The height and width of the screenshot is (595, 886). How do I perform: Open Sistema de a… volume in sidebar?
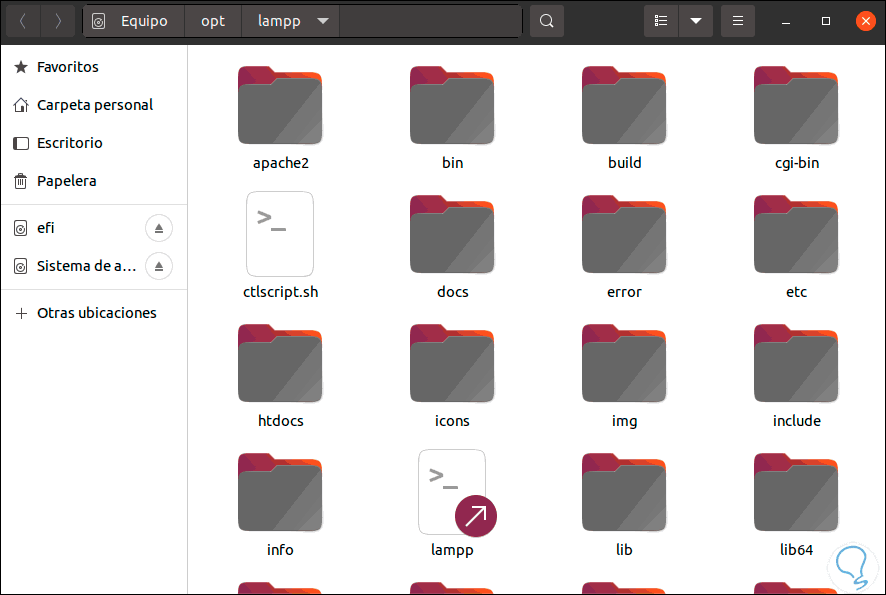[x=73, y=266]
